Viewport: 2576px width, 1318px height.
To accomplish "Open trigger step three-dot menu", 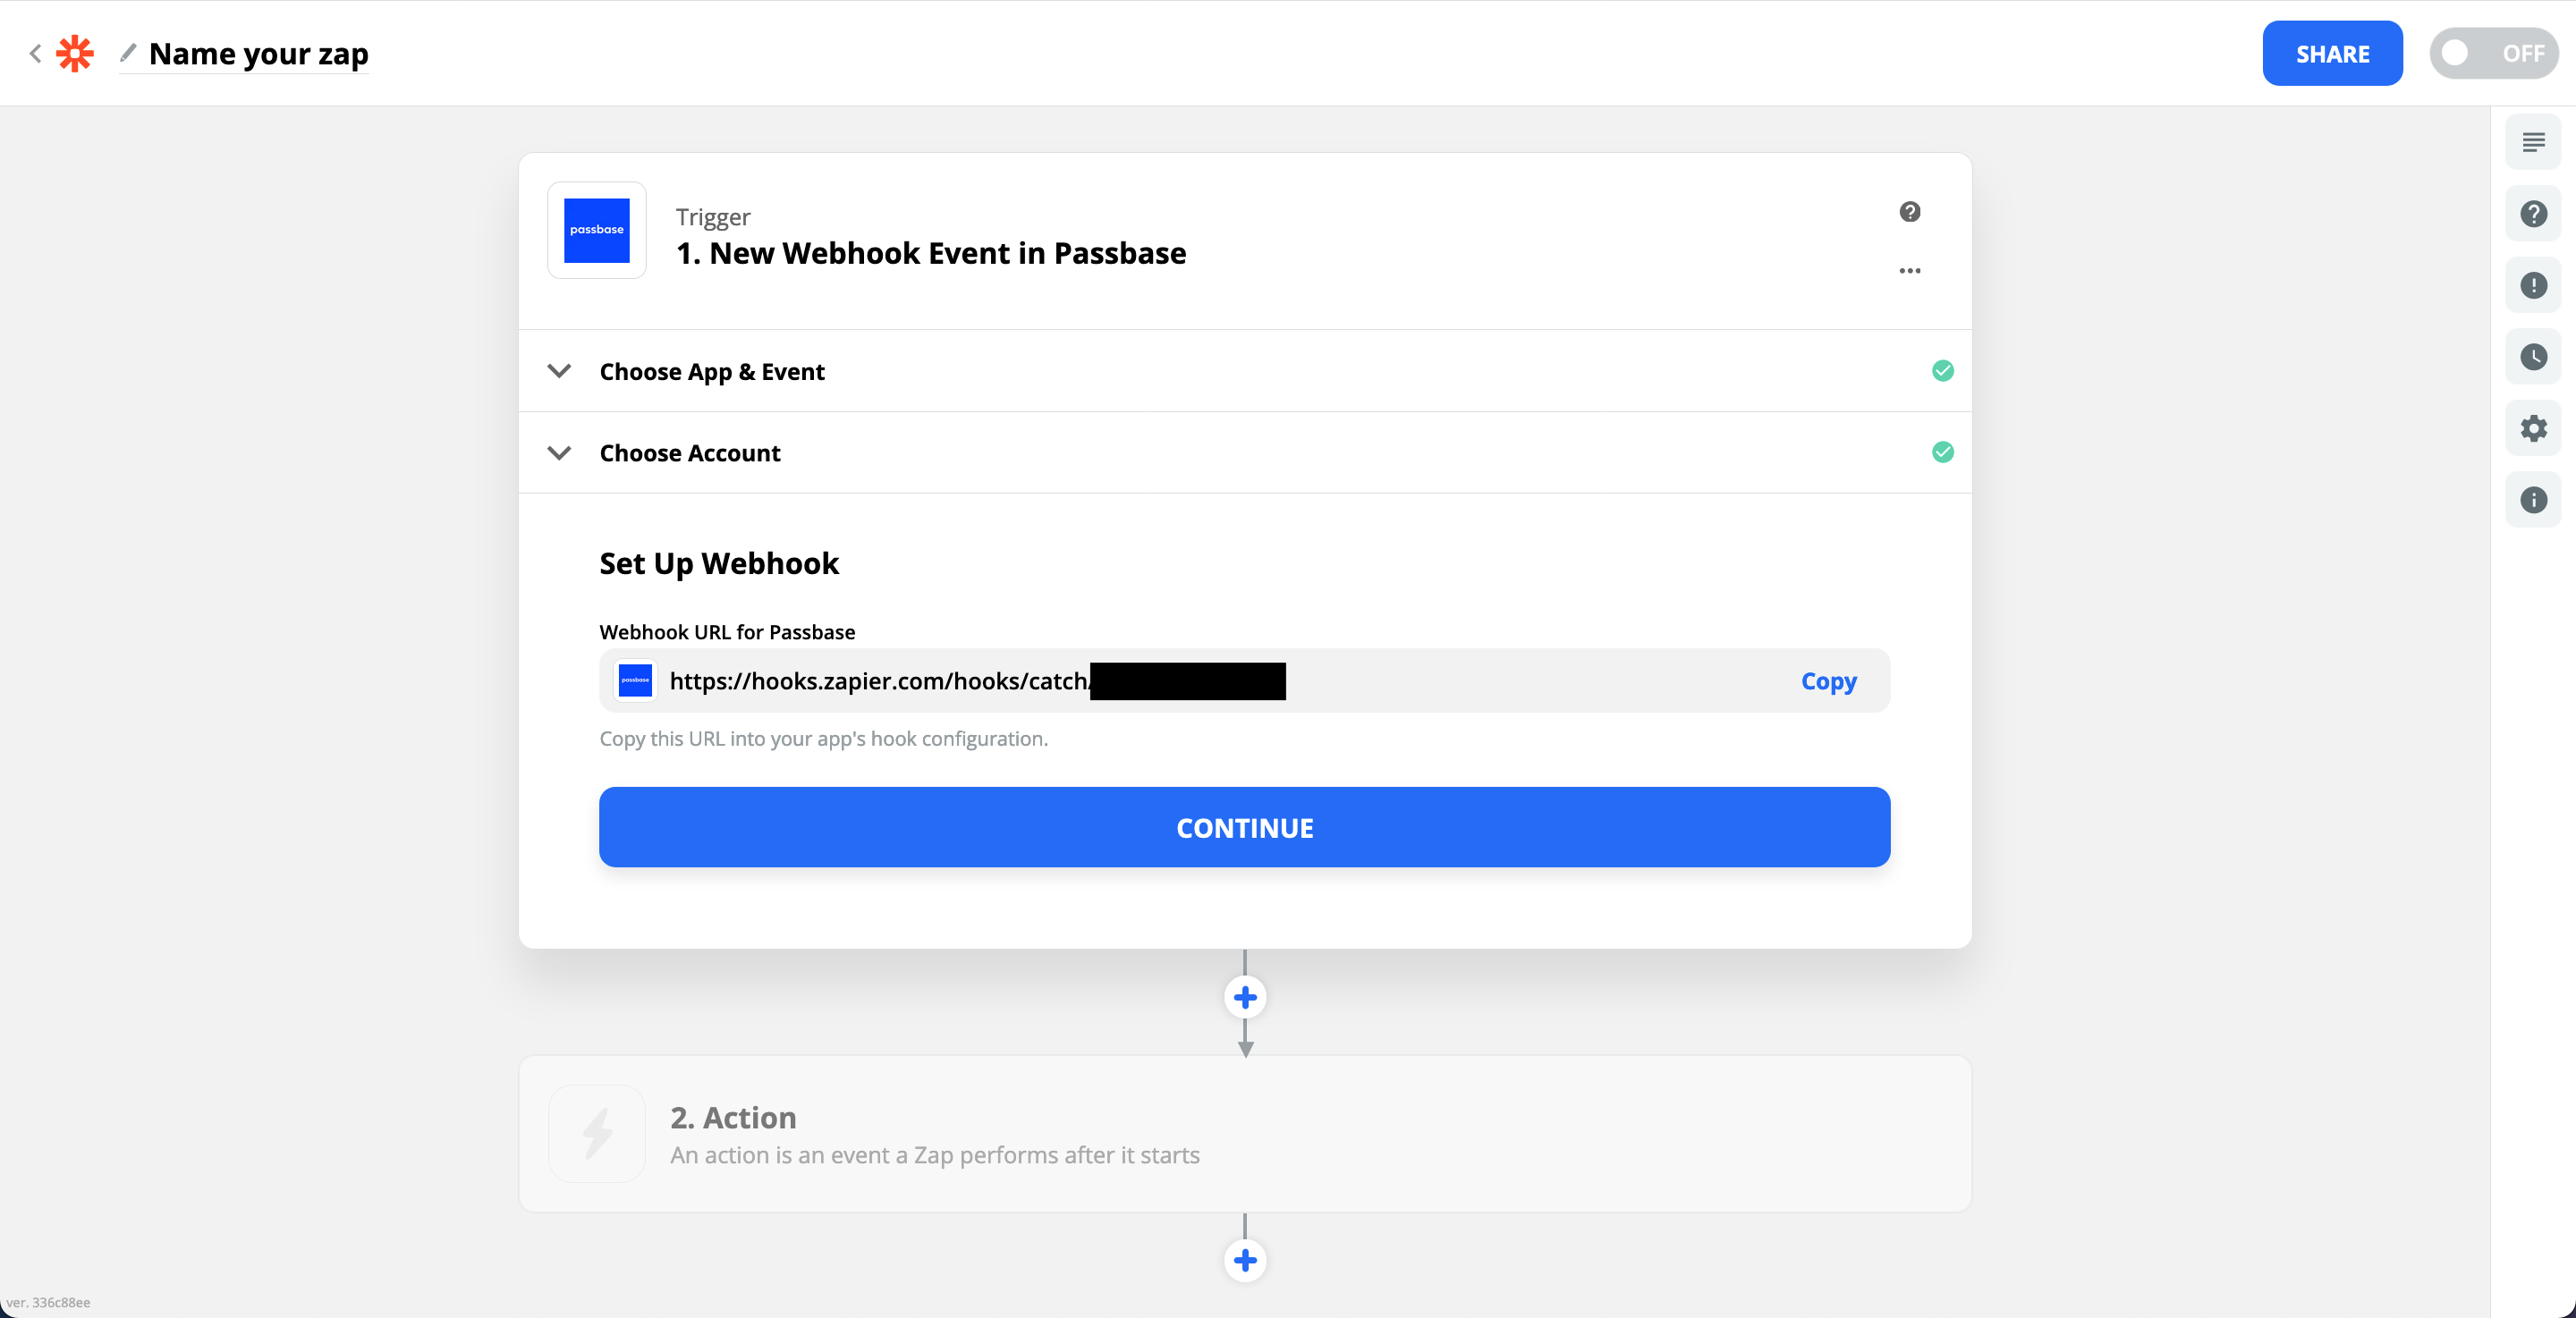I will click(1909, 270).
